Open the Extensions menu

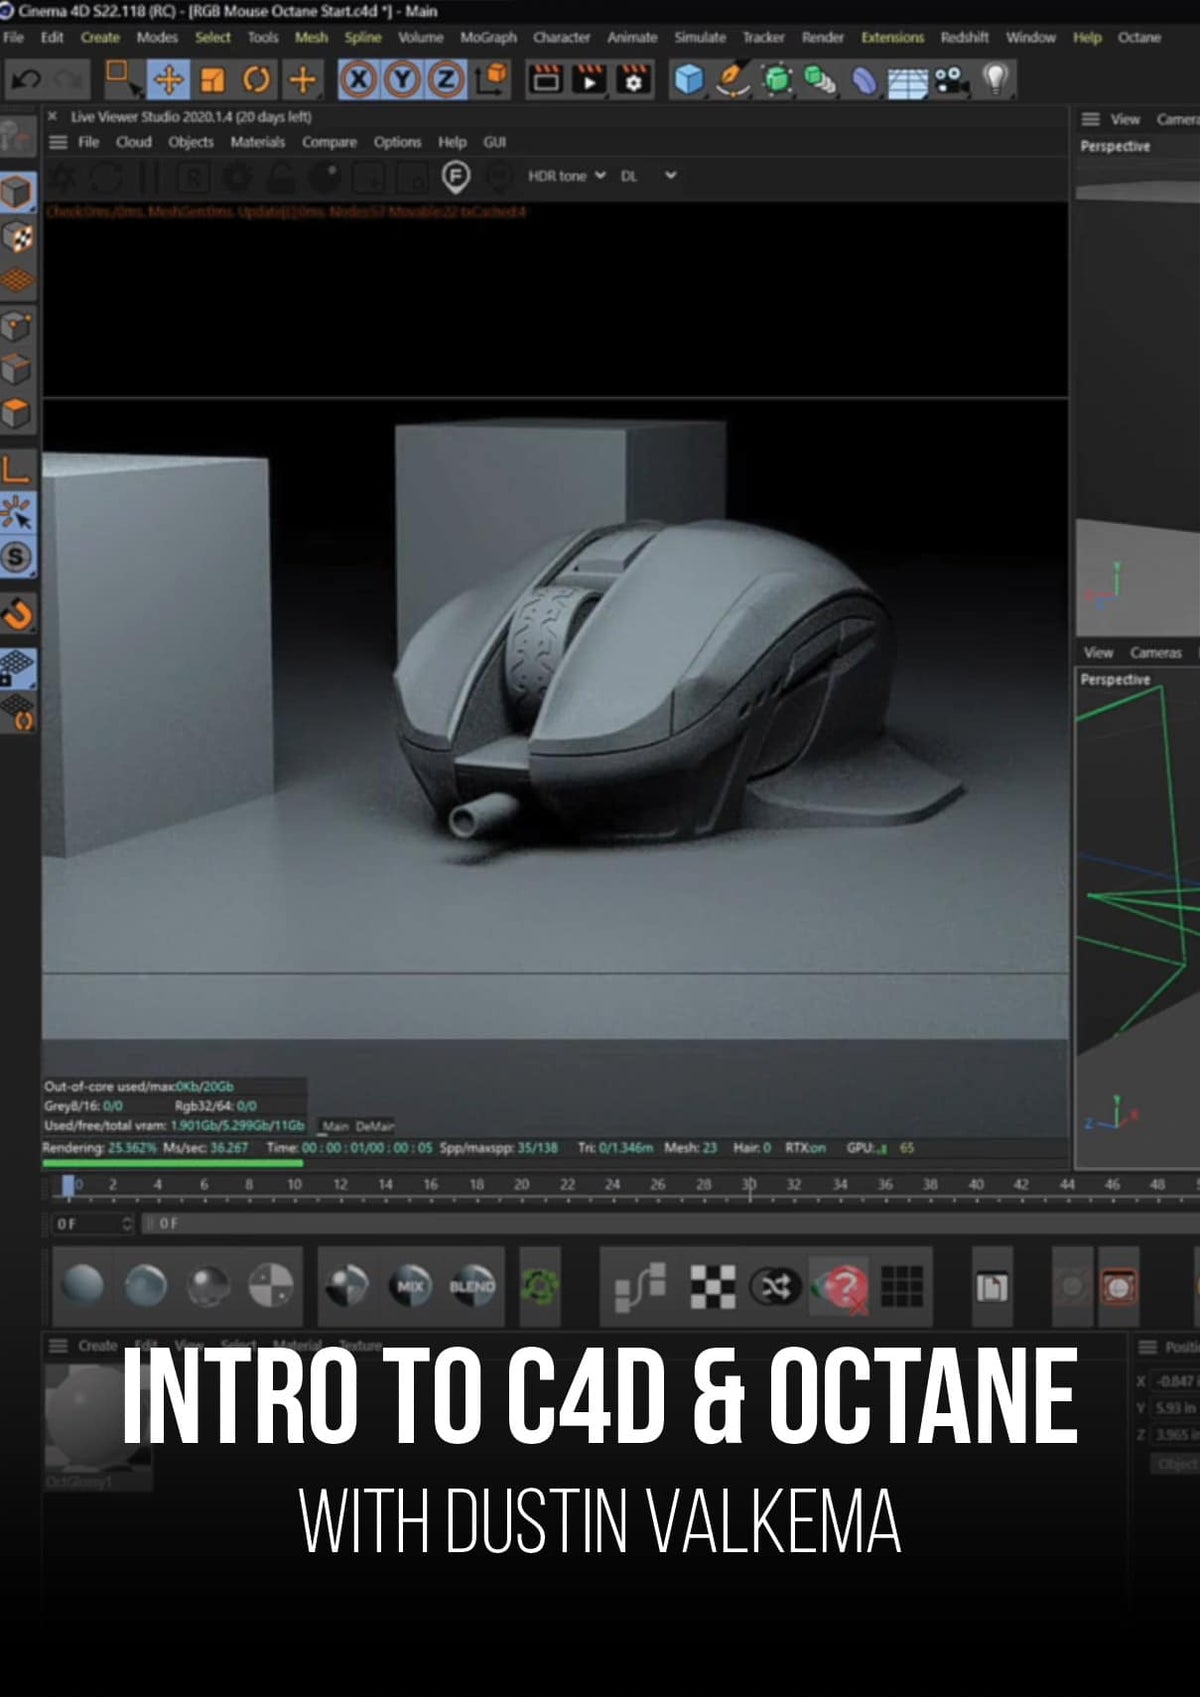pos(892,37)
